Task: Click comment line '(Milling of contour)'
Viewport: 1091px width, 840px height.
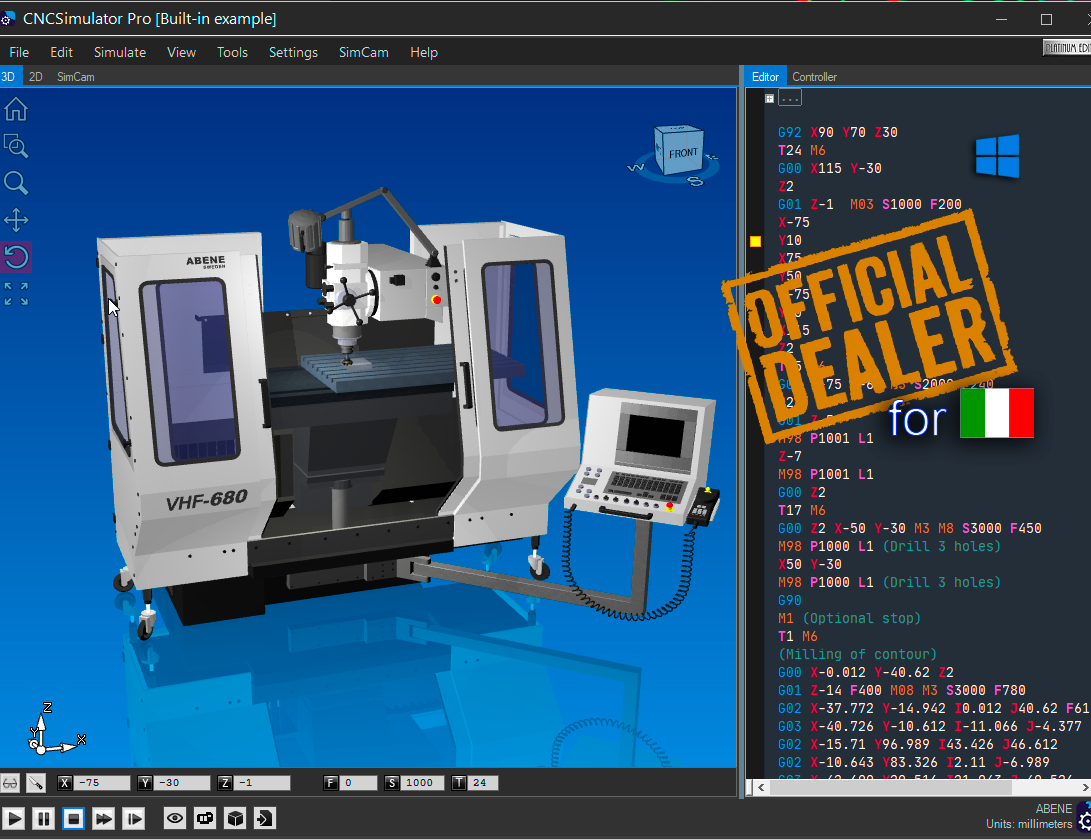Action: 857,654
